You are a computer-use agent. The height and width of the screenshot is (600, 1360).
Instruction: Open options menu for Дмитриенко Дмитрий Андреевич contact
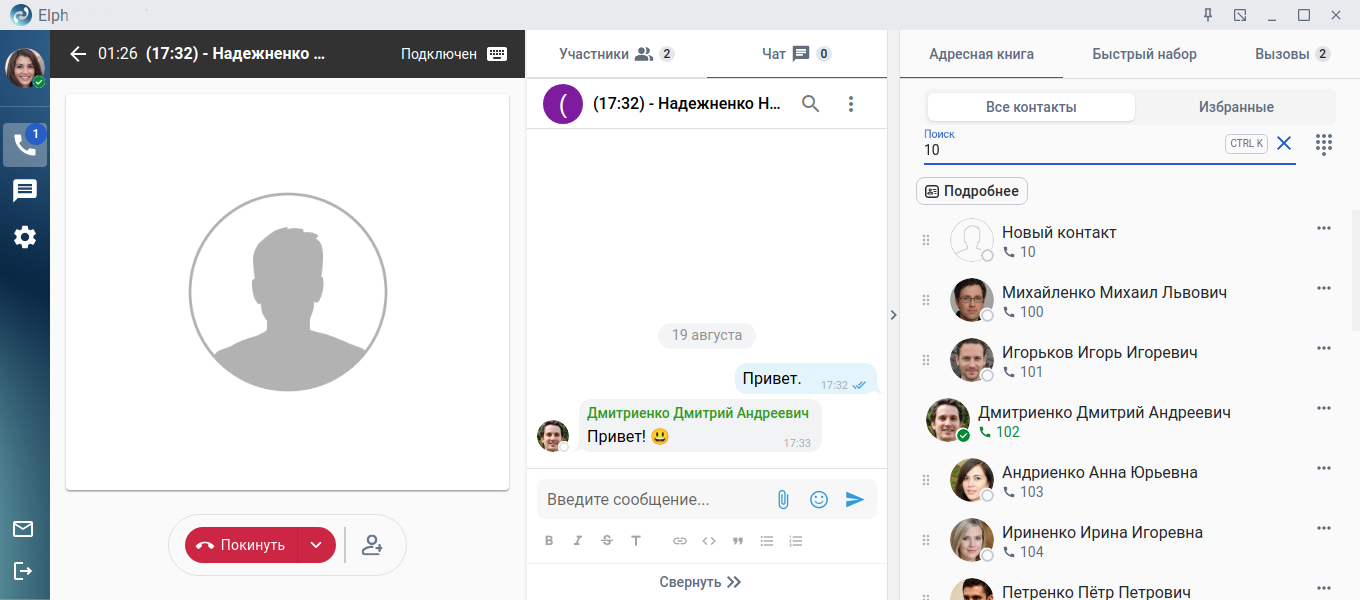(1324, 408)
